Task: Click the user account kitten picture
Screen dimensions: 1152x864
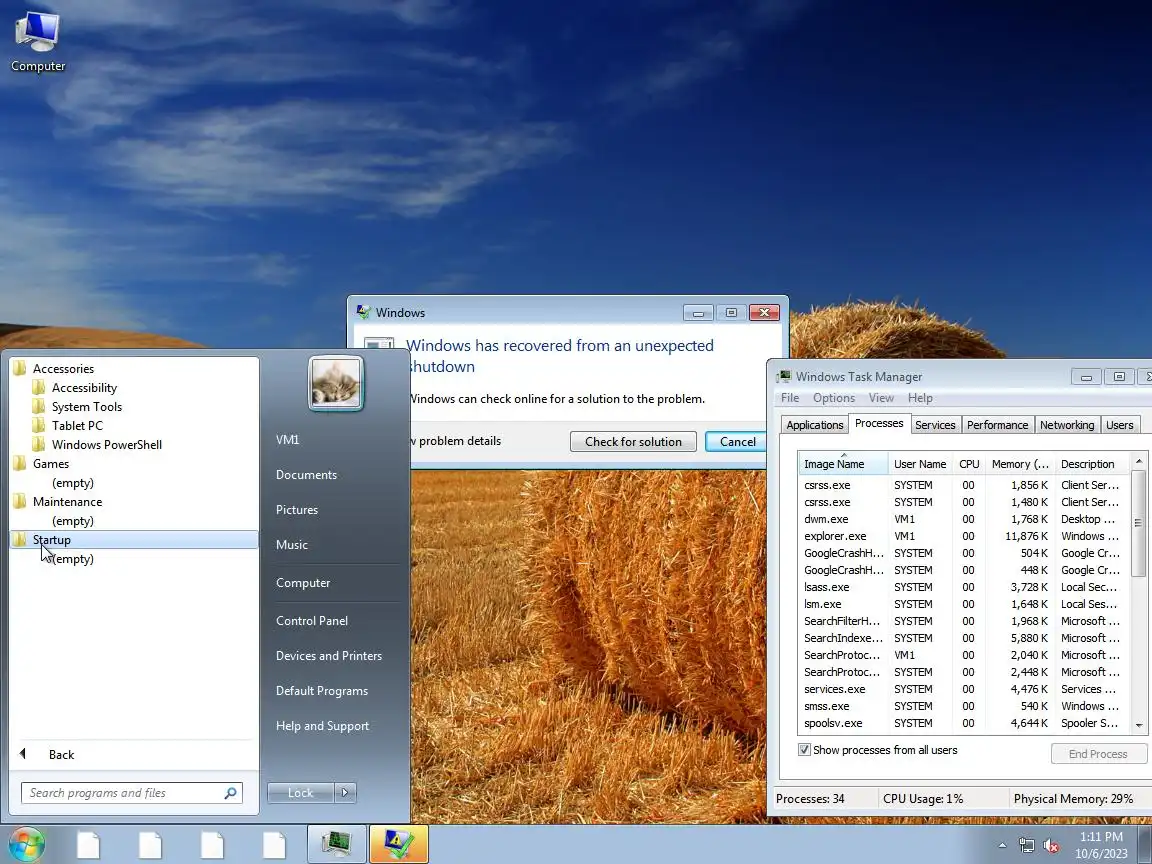Action: [336, 384]
